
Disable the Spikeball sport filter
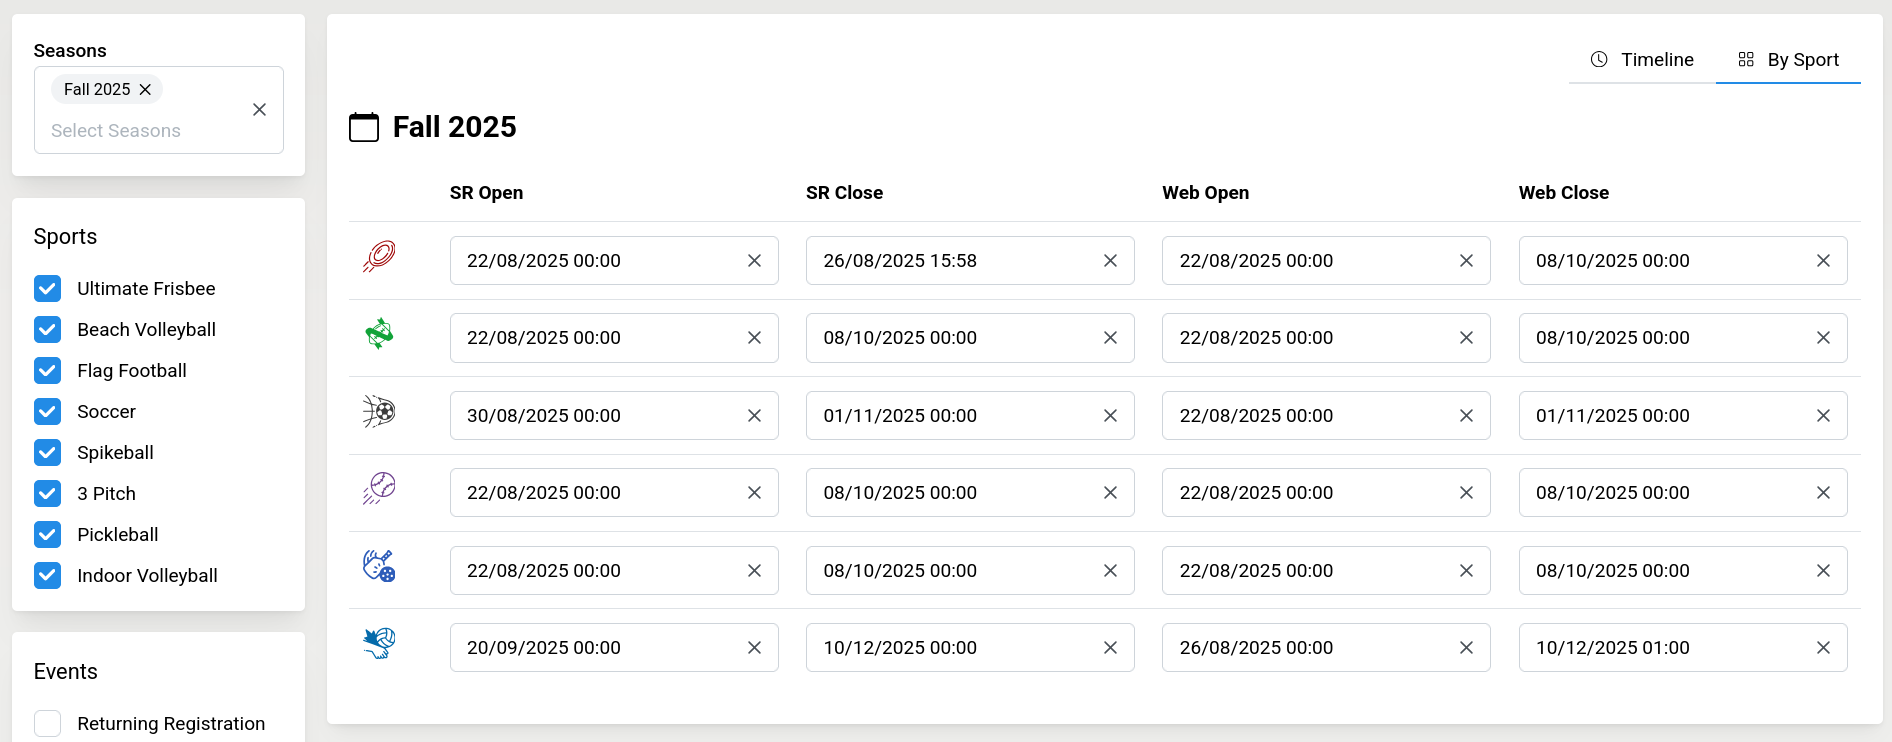coord(47,453)
